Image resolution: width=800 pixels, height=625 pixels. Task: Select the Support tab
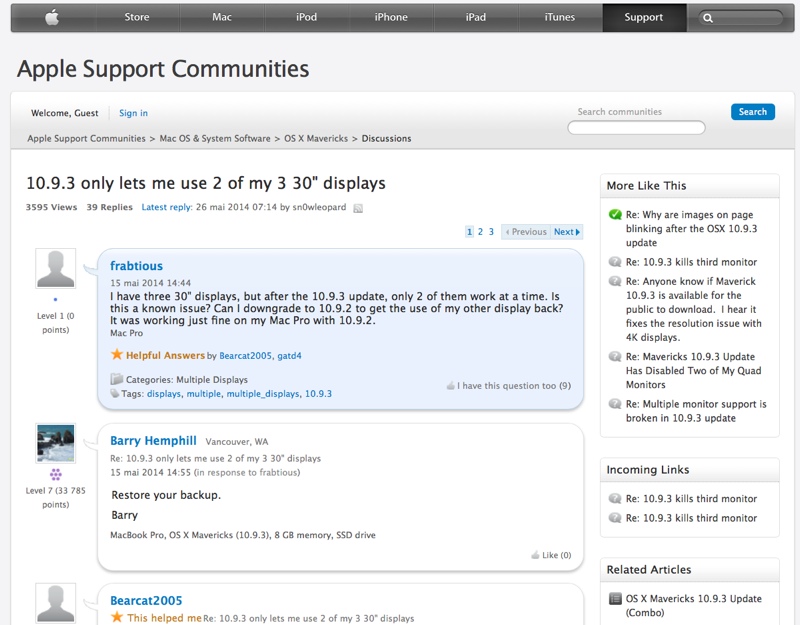coord(644,17)
